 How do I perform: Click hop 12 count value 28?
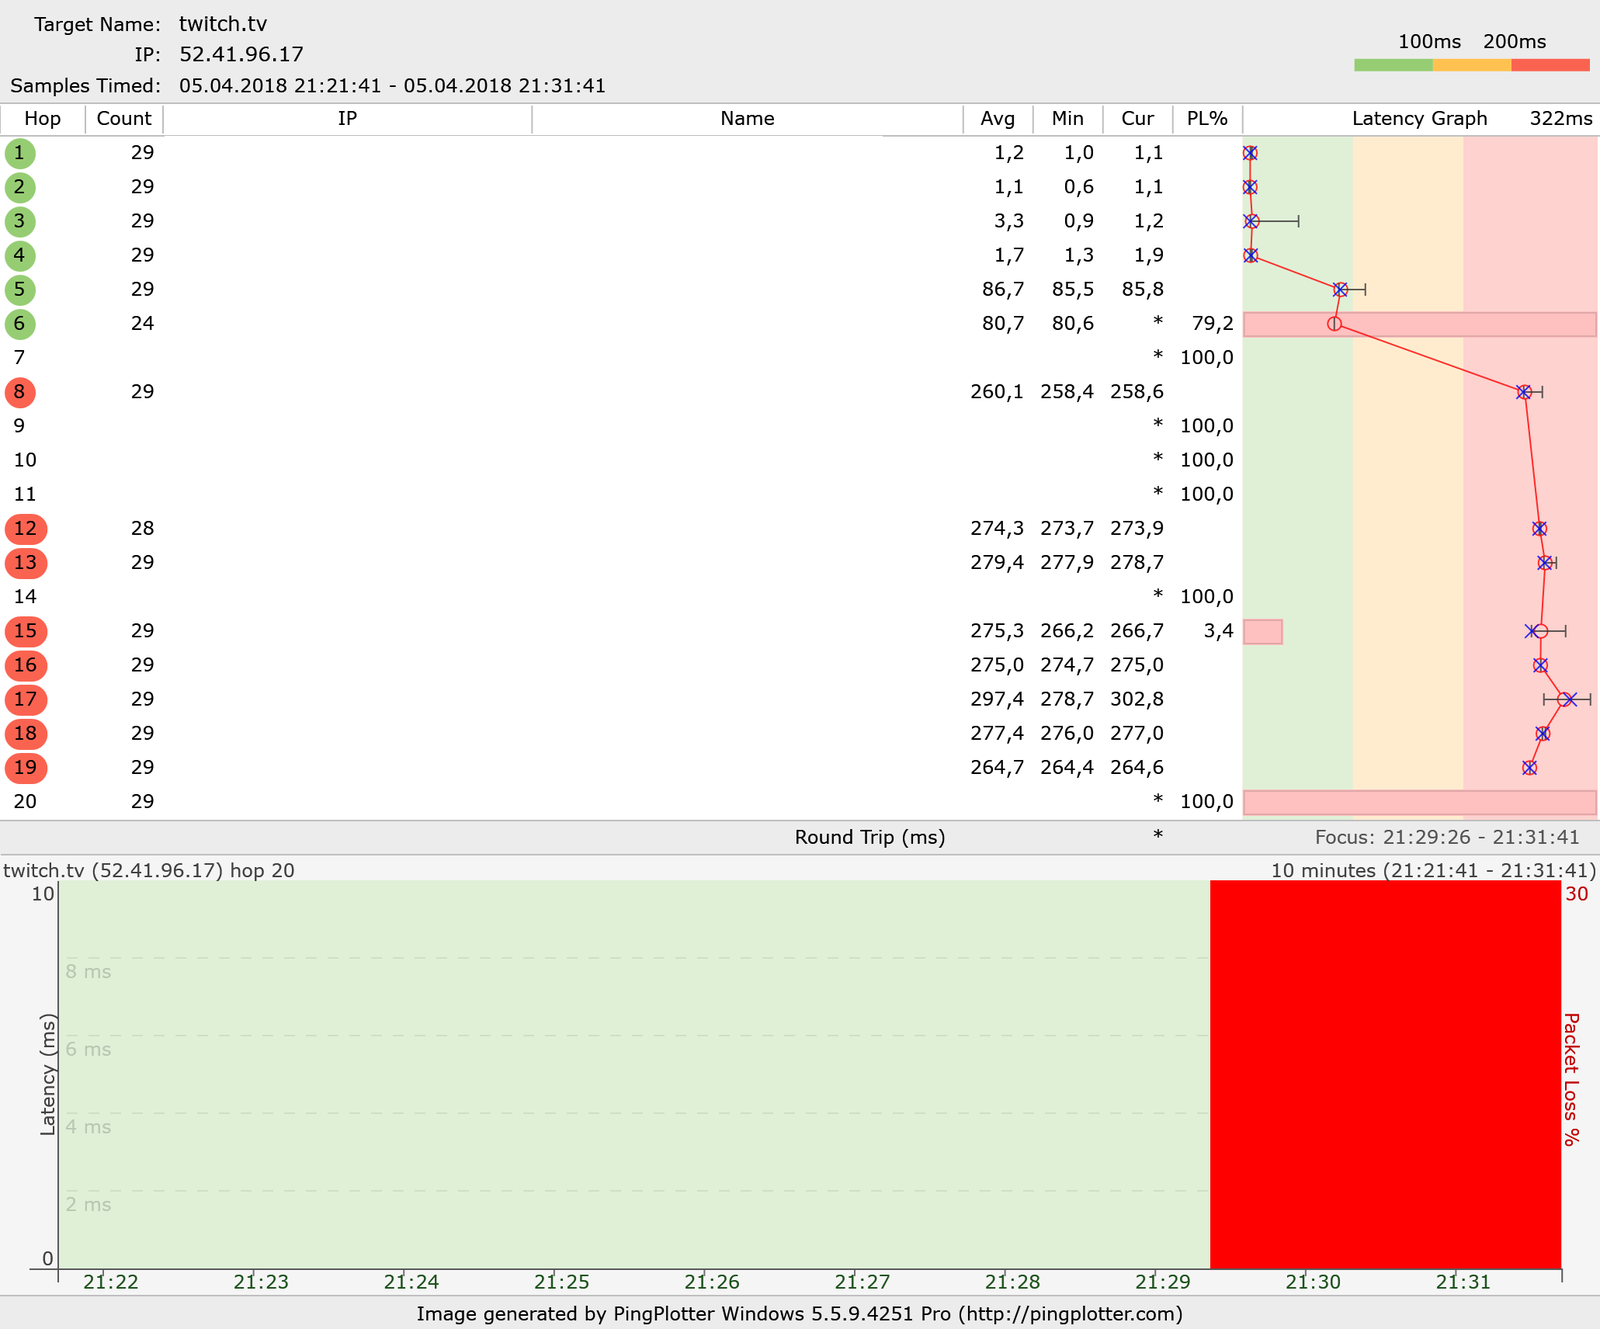(142, 529)
